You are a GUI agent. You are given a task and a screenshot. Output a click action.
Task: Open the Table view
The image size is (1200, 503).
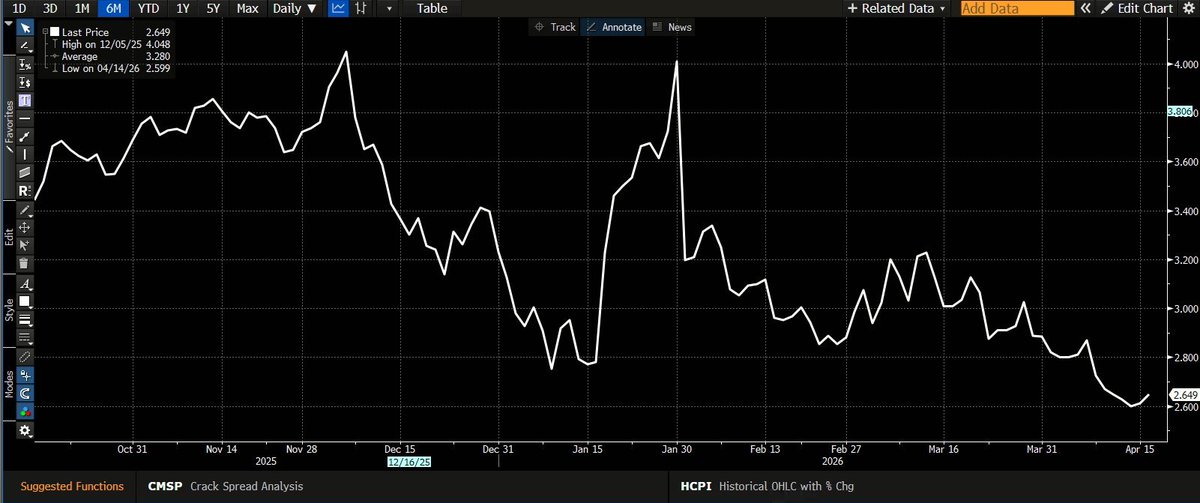point(432,8)
